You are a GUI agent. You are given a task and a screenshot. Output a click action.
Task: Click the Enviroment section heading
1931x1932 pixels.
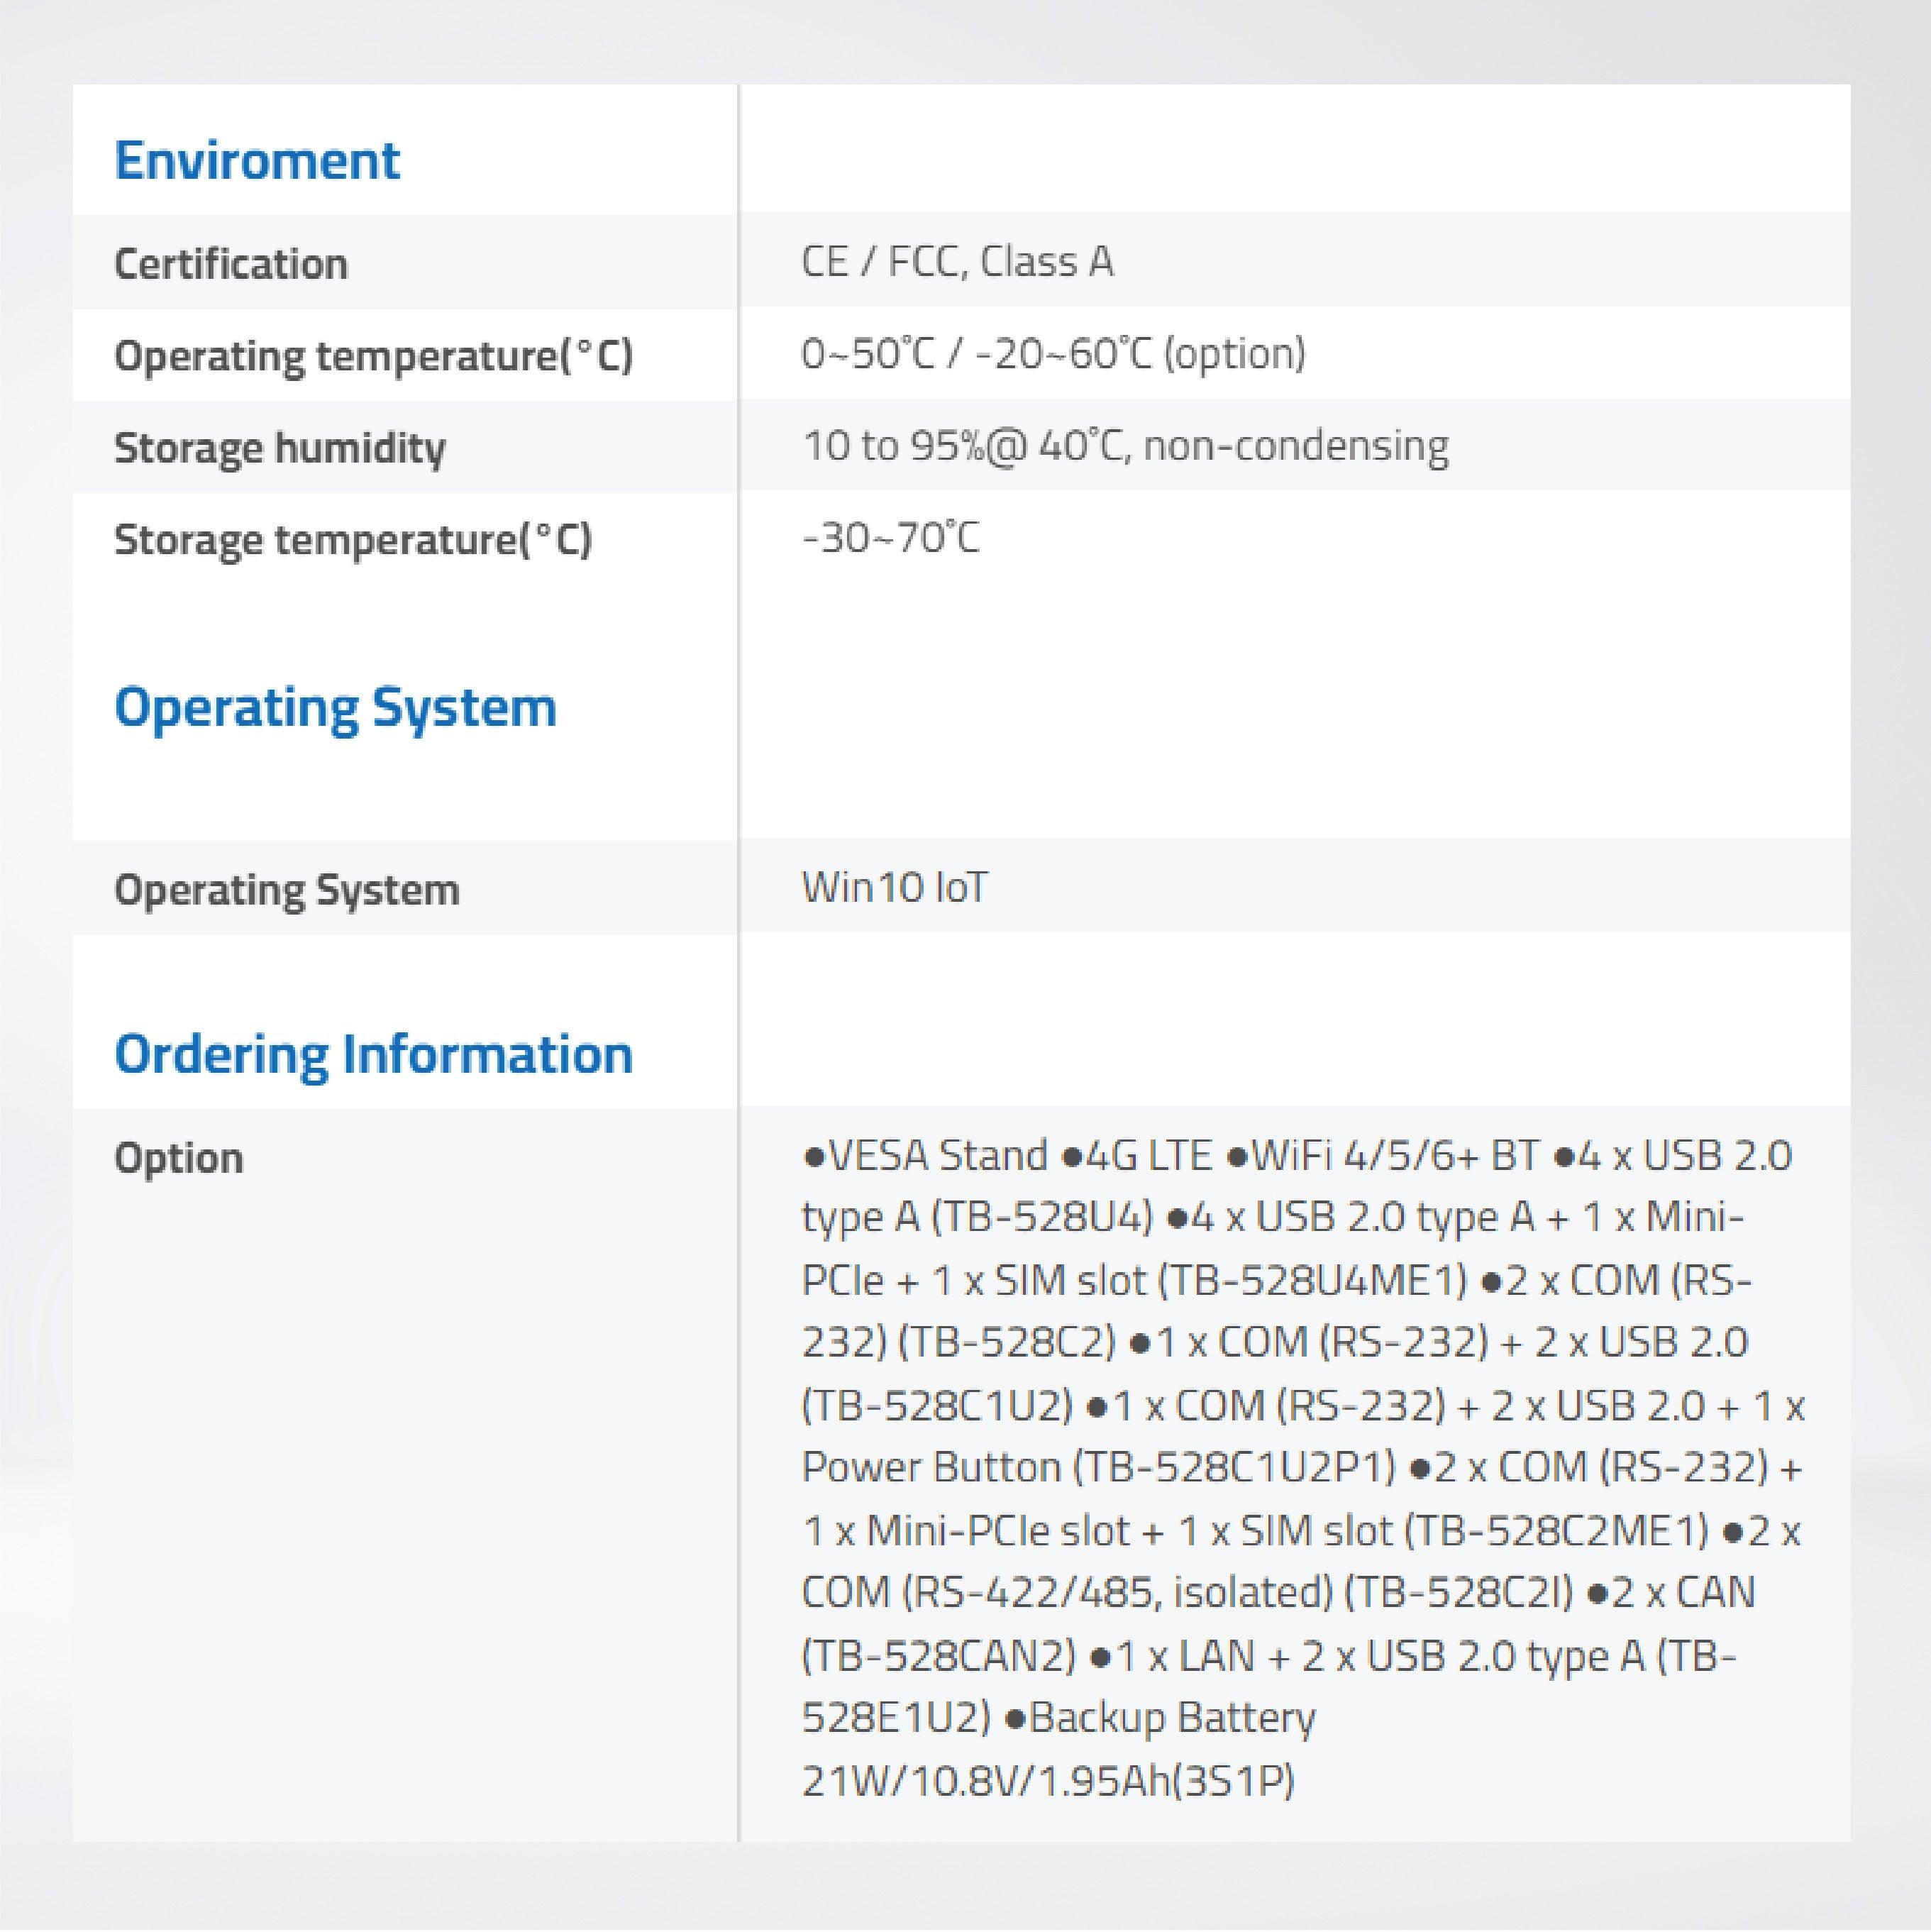pyautogui.click(x=257, y=160)
